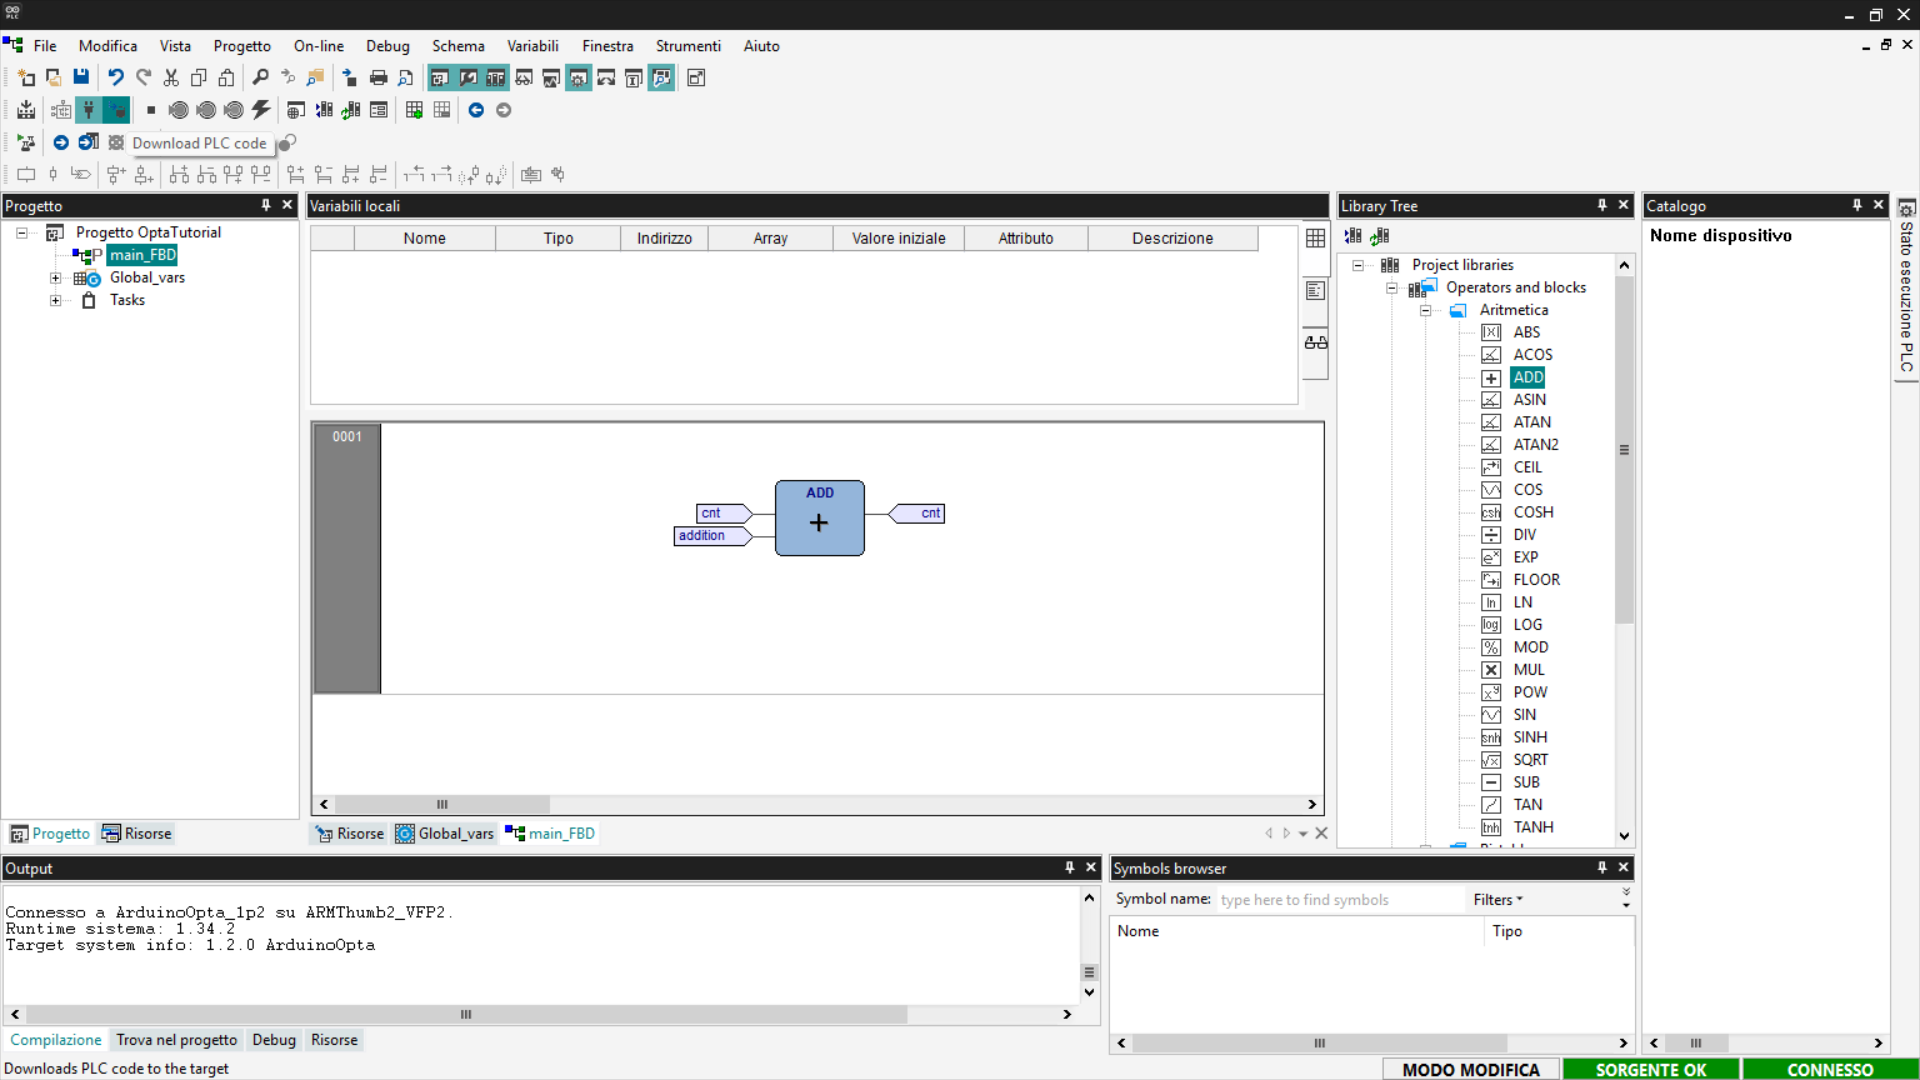Click the Connect to target plug icon
Screen dimensions: 1920x1080
(x=89, y=110)
